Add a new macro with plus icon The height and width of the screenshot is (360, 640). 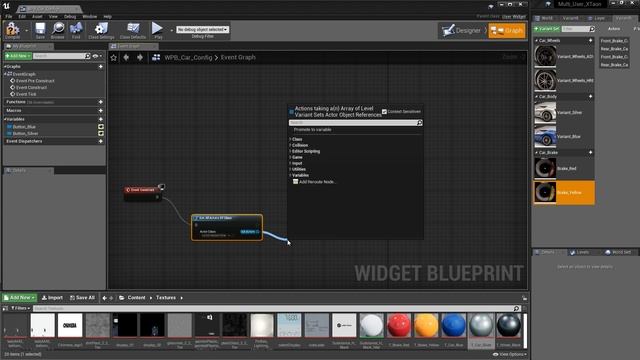click(101, 111)
